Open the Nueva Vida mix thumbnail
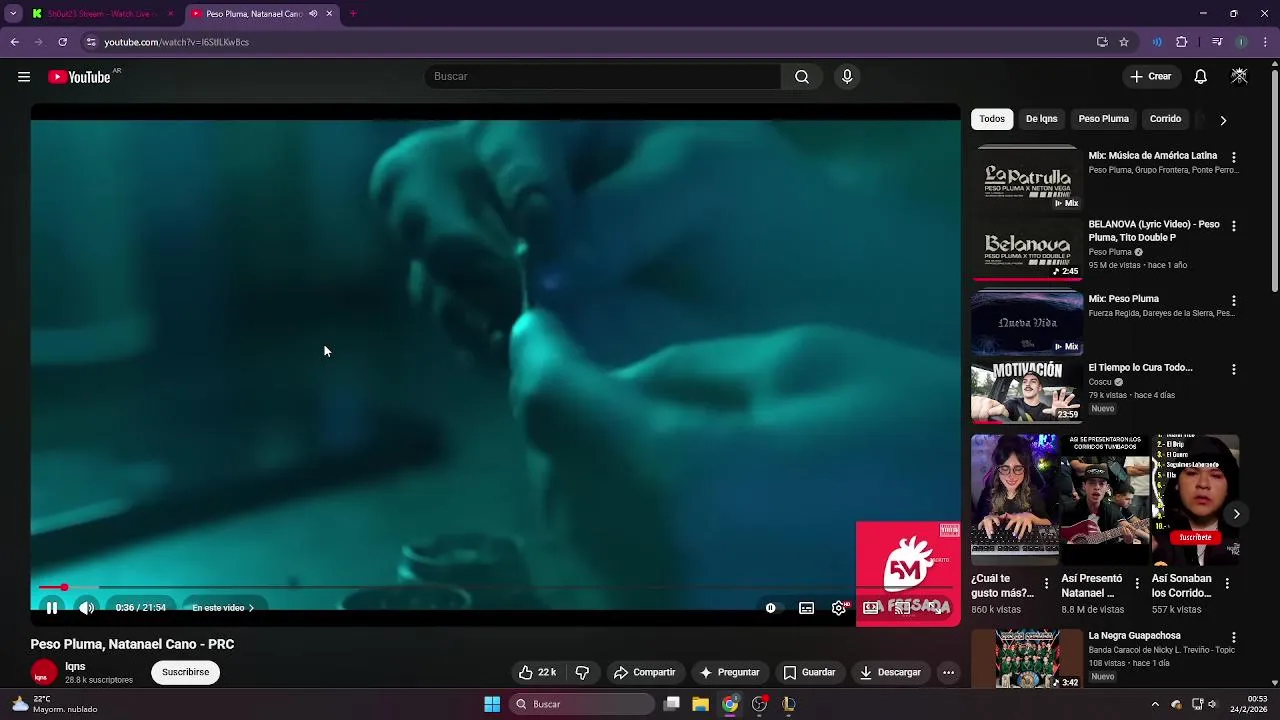Image resolution: width=1280 pixels, height=720 pixels. coord(1027,322)
